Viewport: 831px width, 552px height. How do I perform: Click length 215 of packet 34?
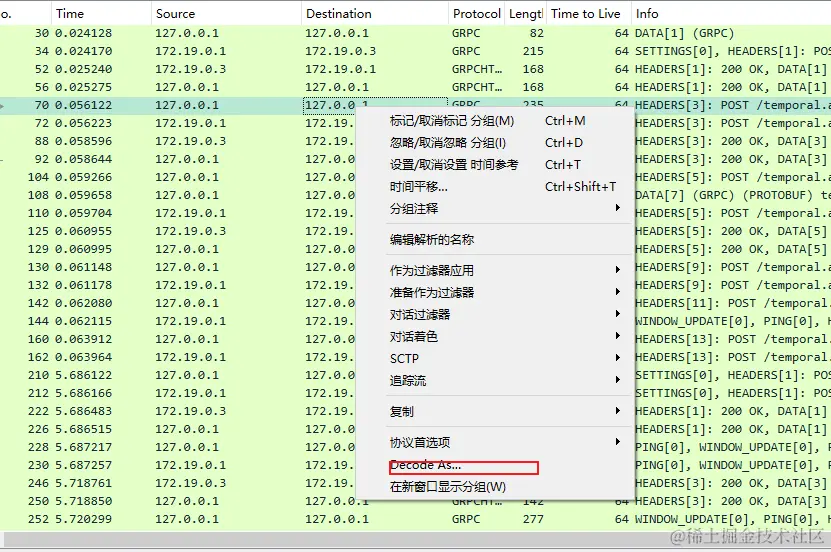(x=533, y=51)
